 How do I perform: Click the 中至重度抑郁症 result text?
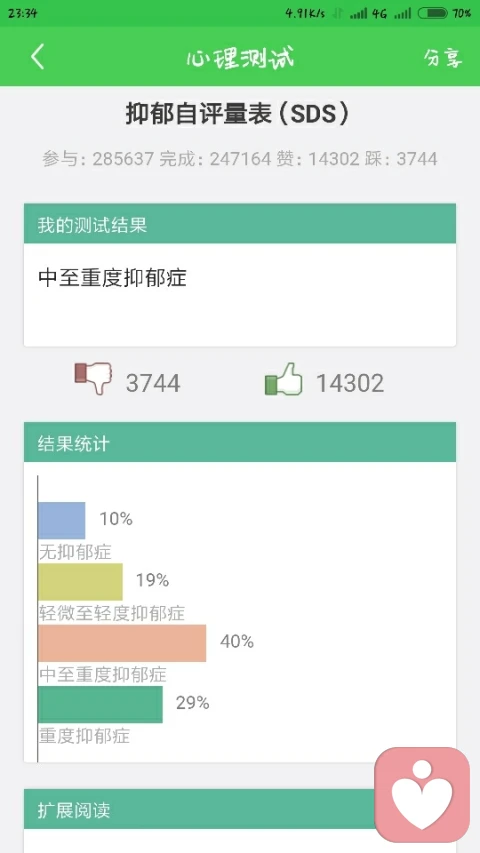click(x=112, y=277)
